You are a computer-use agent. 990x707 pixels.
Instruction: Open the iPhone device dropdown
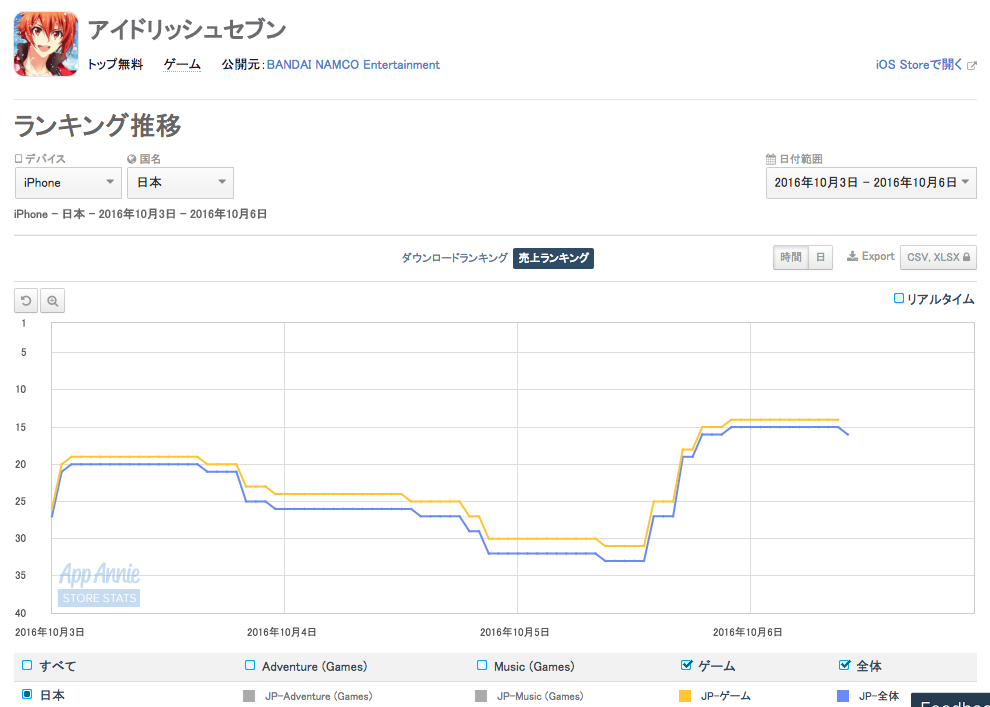[x=68, y=182]
